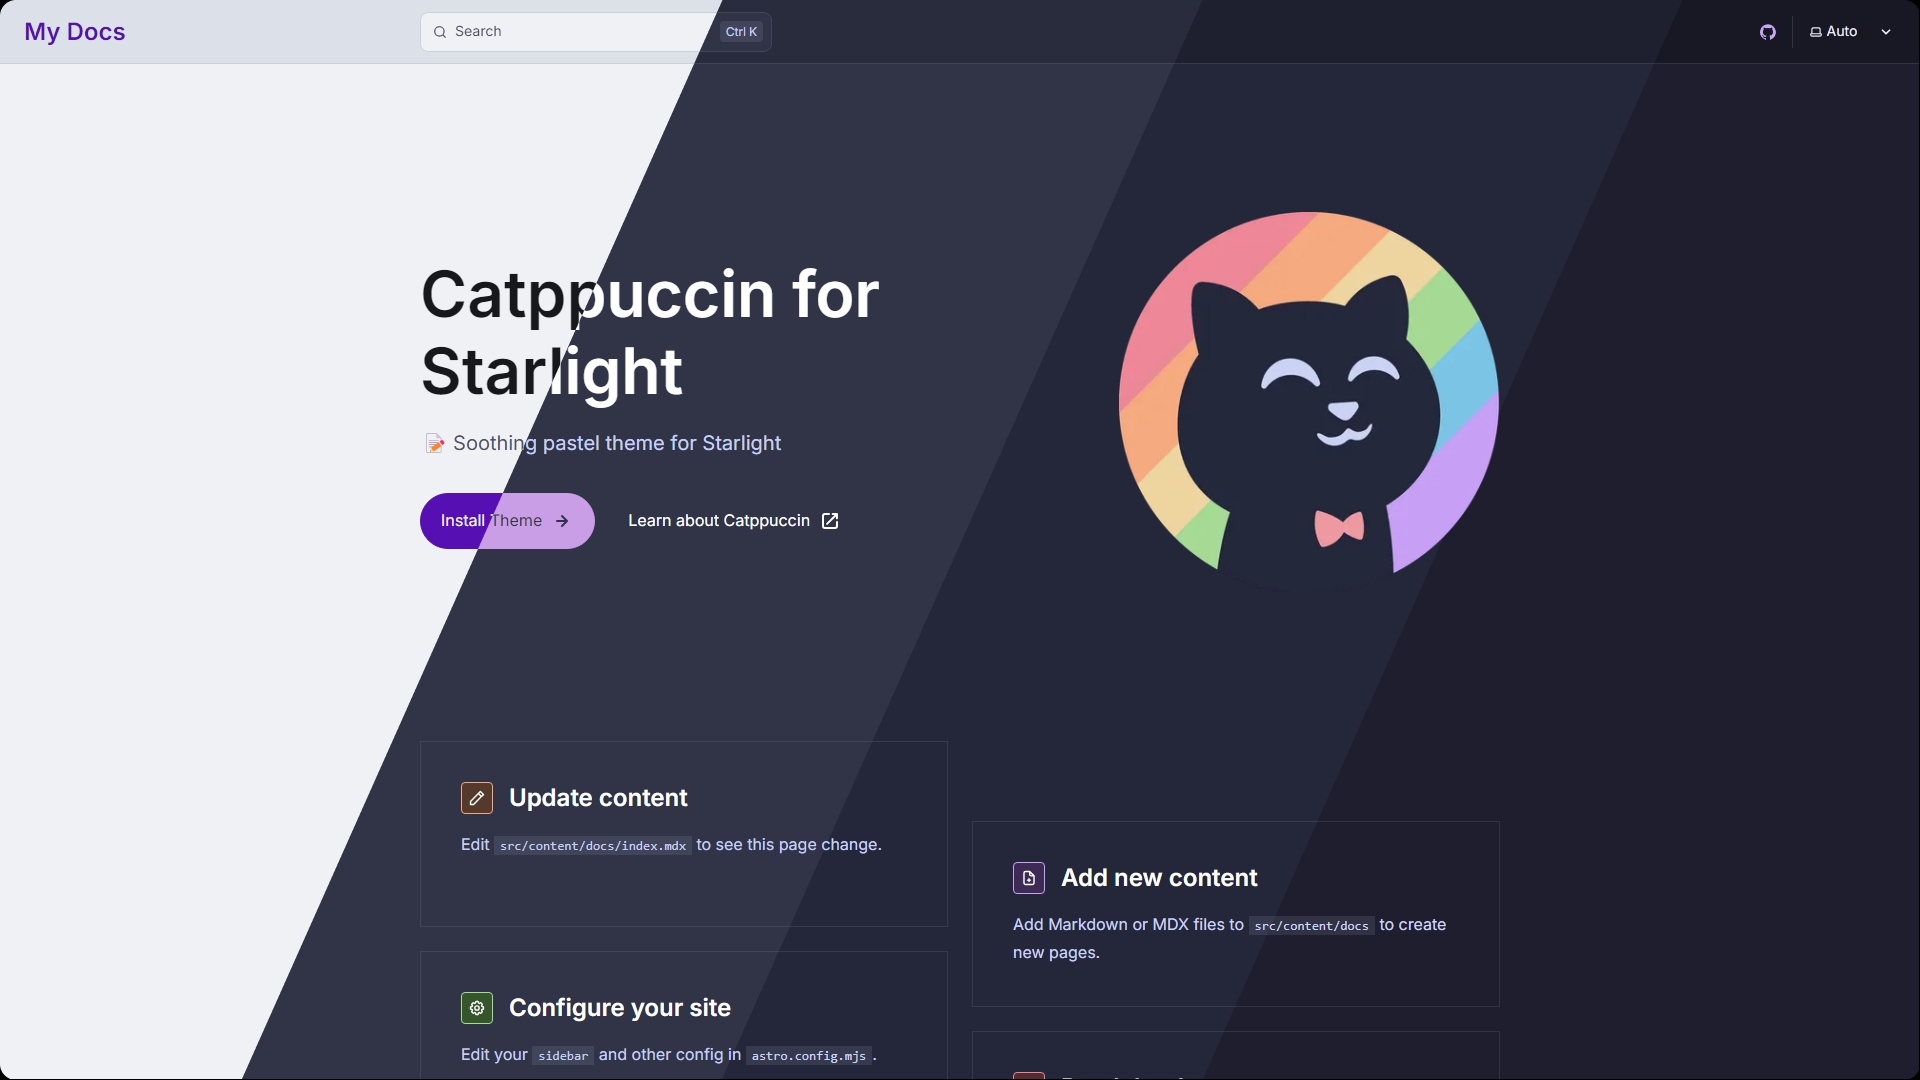Click the pencil icon beside Update content
Image resolution: width=1920 pixels, height=1080 pixels.
[477, 798]
